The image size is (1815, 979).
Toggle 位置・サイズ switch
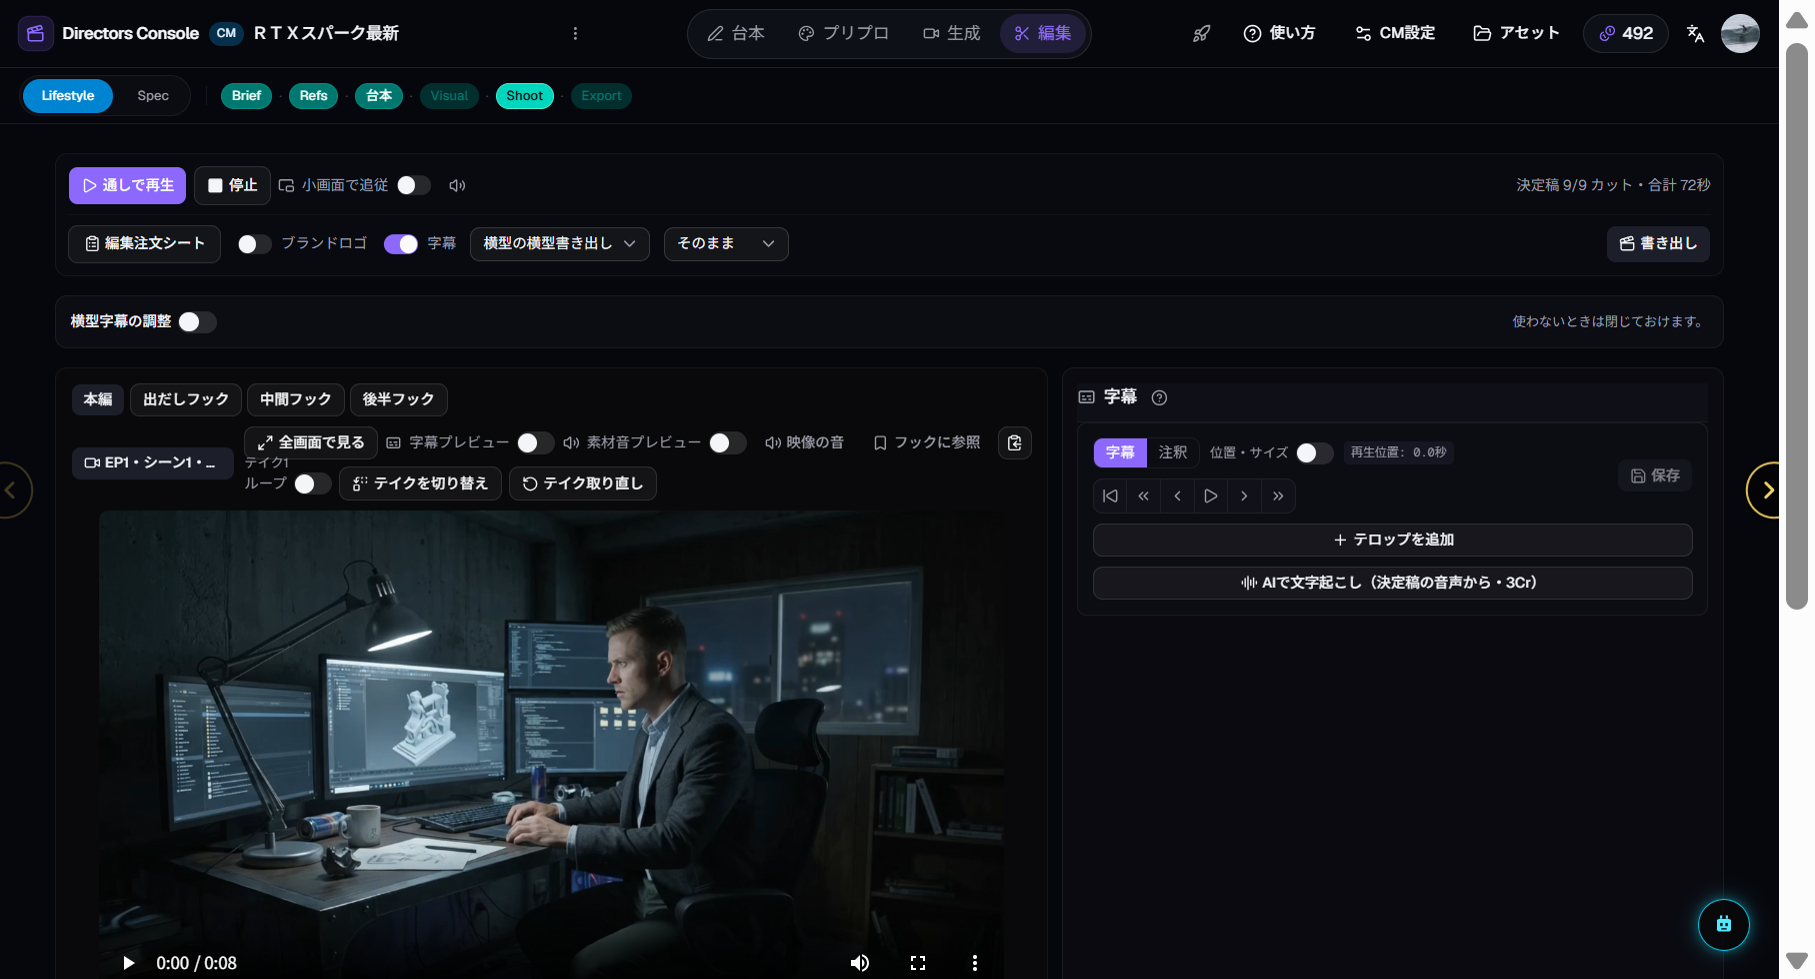(1314, 453)
